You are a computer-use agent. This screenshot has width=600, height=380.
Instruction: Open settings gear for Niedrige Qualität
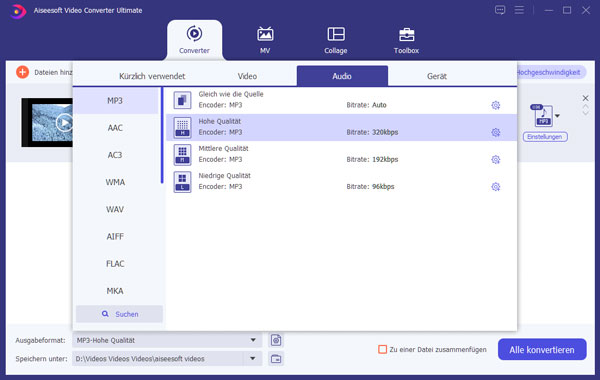[496, 187]
